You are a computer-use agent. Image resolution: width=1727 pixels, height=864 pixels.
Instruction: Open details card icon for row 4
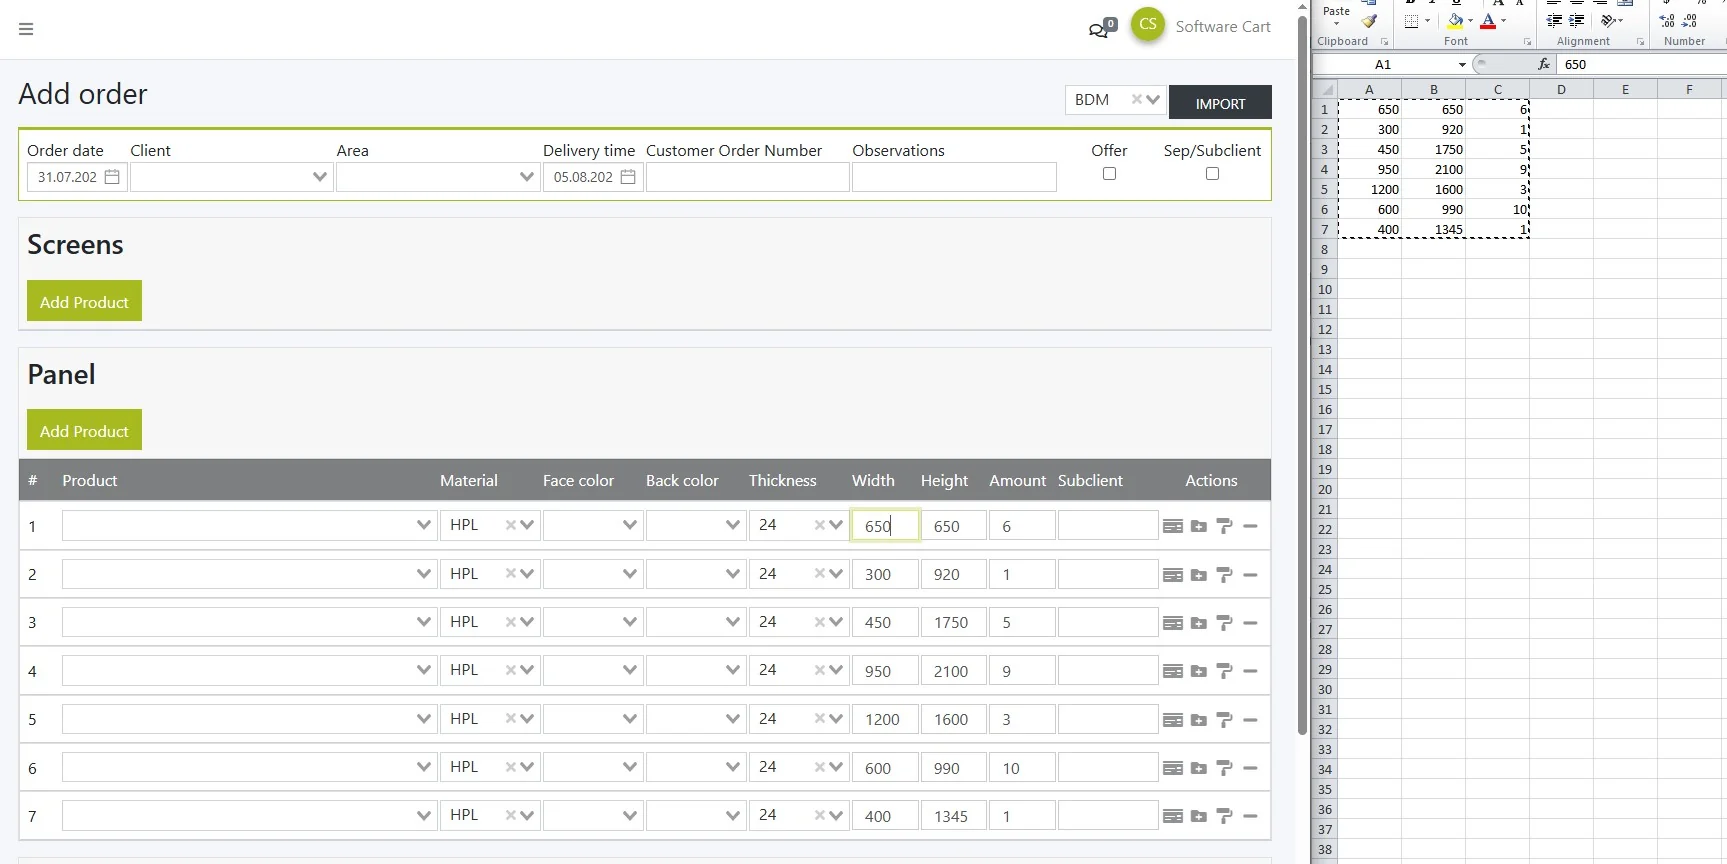[x=1173, y=671]
